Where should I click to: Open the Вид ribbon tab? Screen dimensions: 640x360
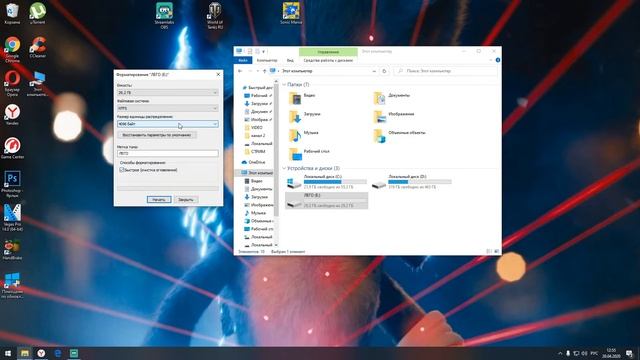click(290, 60)
